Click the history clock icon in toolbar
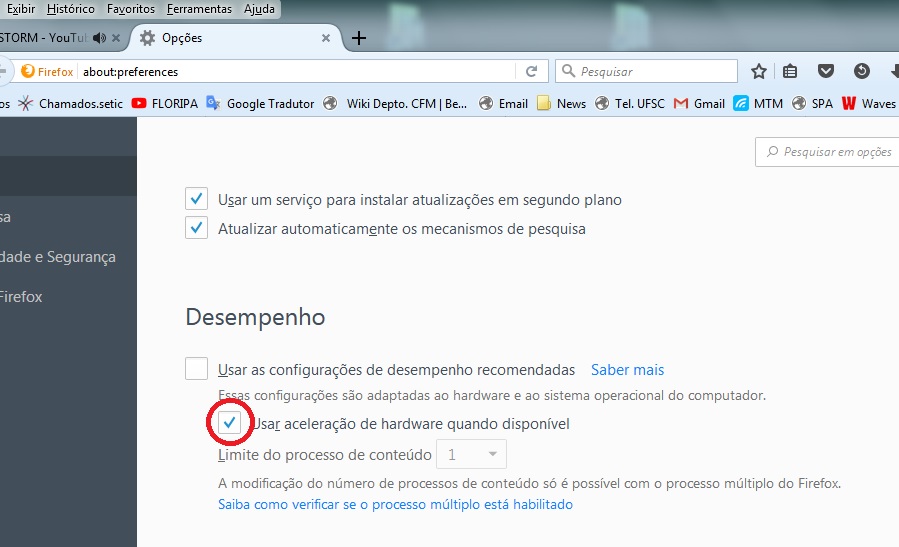The image size is (899, 547). tap(861, 71)
